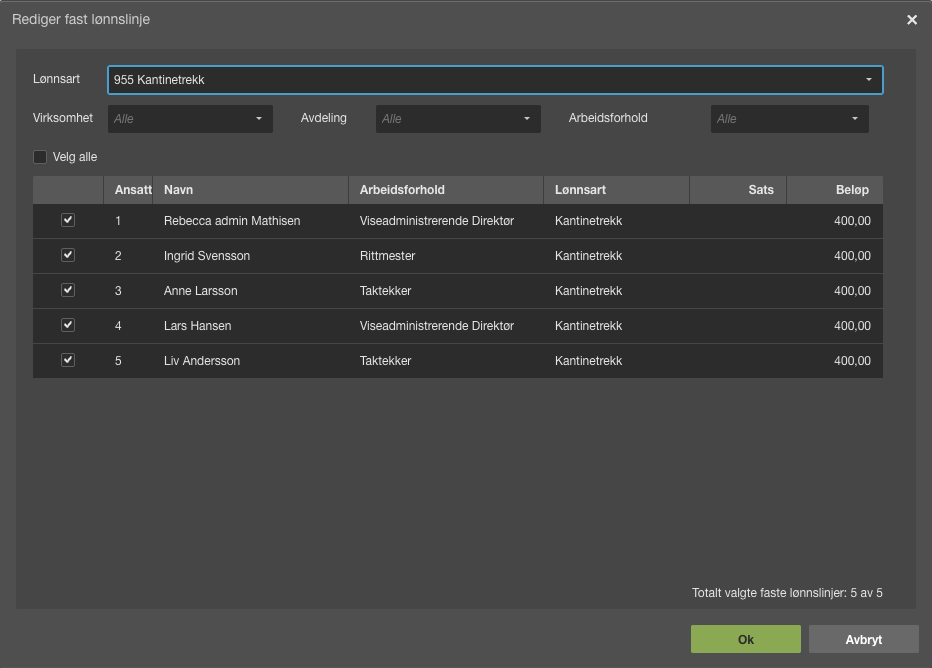Click Kantinetrekk in Ingrid Svensson's row
Viewport: 932px width, 668px height.
588,256
